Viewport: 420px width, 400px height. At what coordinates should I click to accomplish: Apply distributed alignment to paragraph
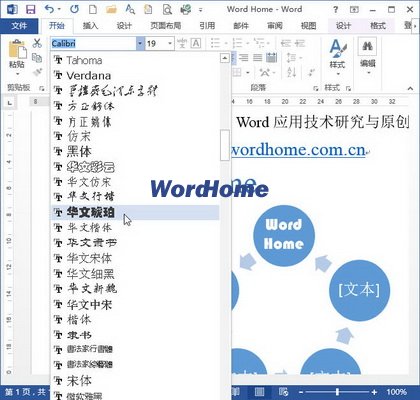pyautogui.click(x=272, y=58)
